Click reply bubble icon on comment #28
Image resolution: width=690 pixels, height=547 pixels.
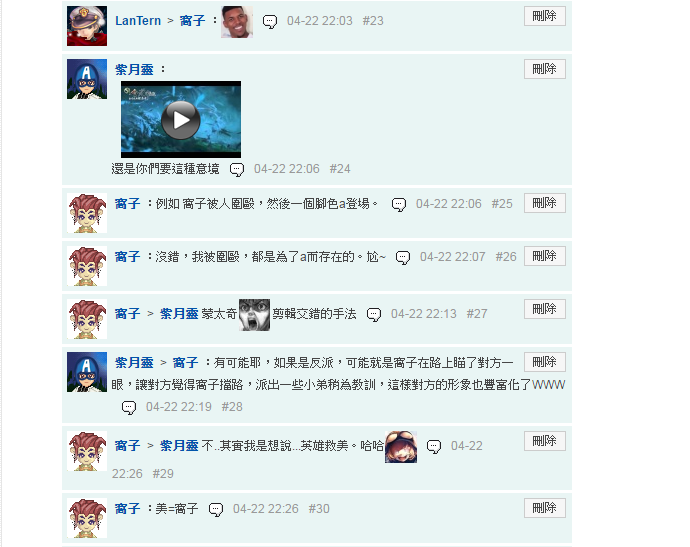coord(128,407)
